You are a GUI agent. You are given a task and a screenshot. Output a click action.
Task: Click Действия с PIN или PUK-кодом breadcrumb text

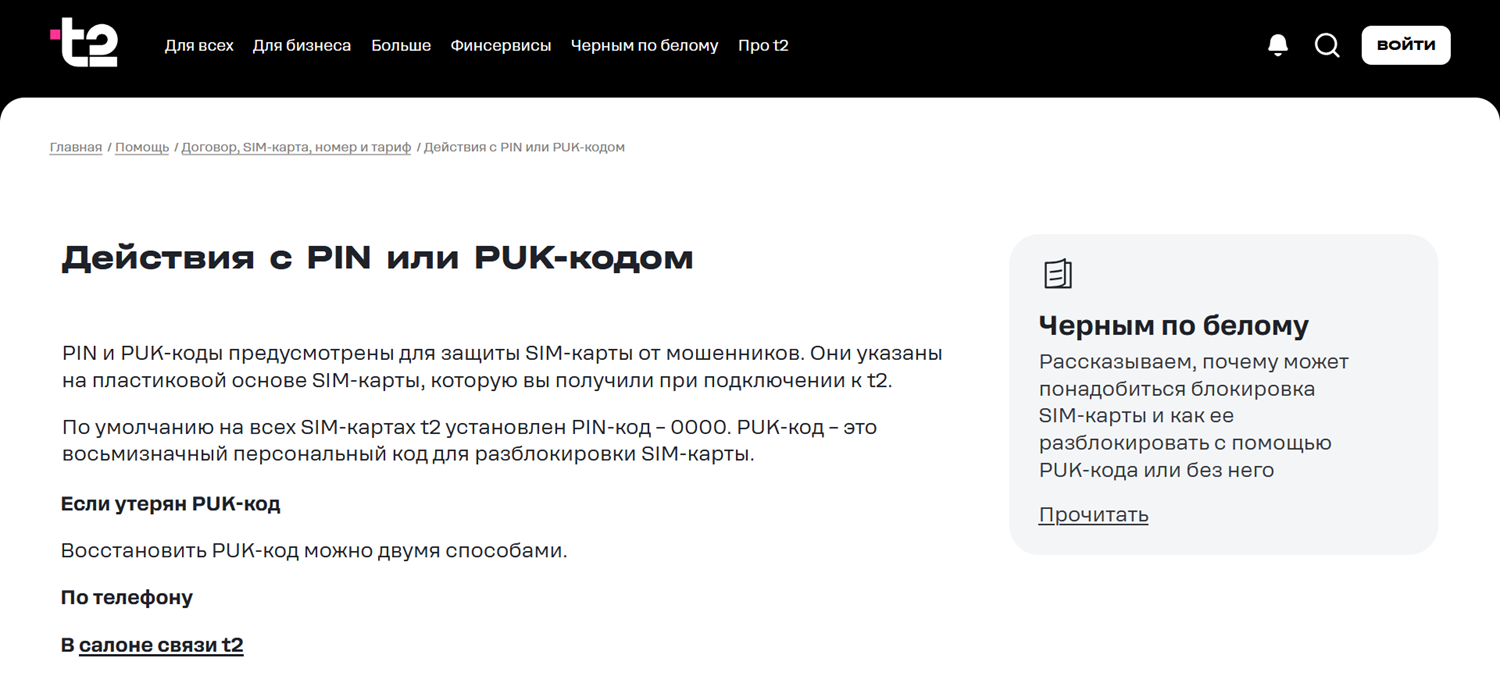[524, 147]
